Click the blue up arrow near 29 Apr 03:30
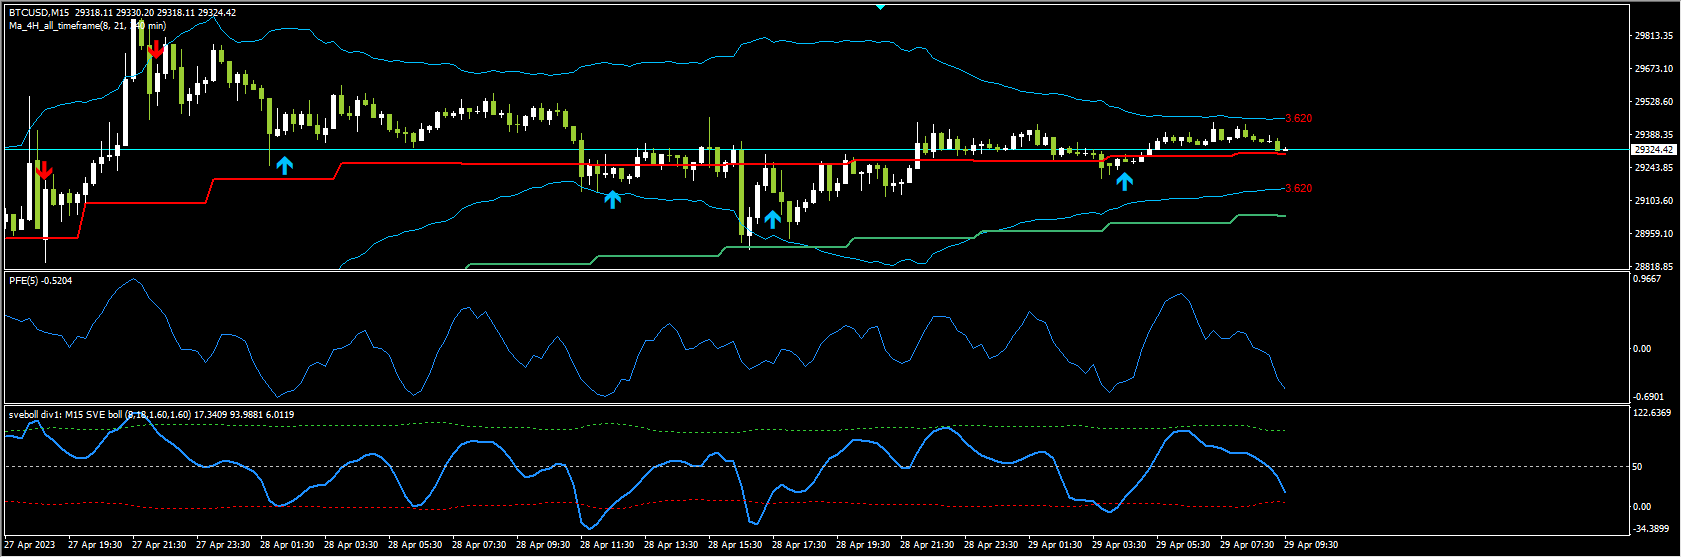 click(1125, 181)
